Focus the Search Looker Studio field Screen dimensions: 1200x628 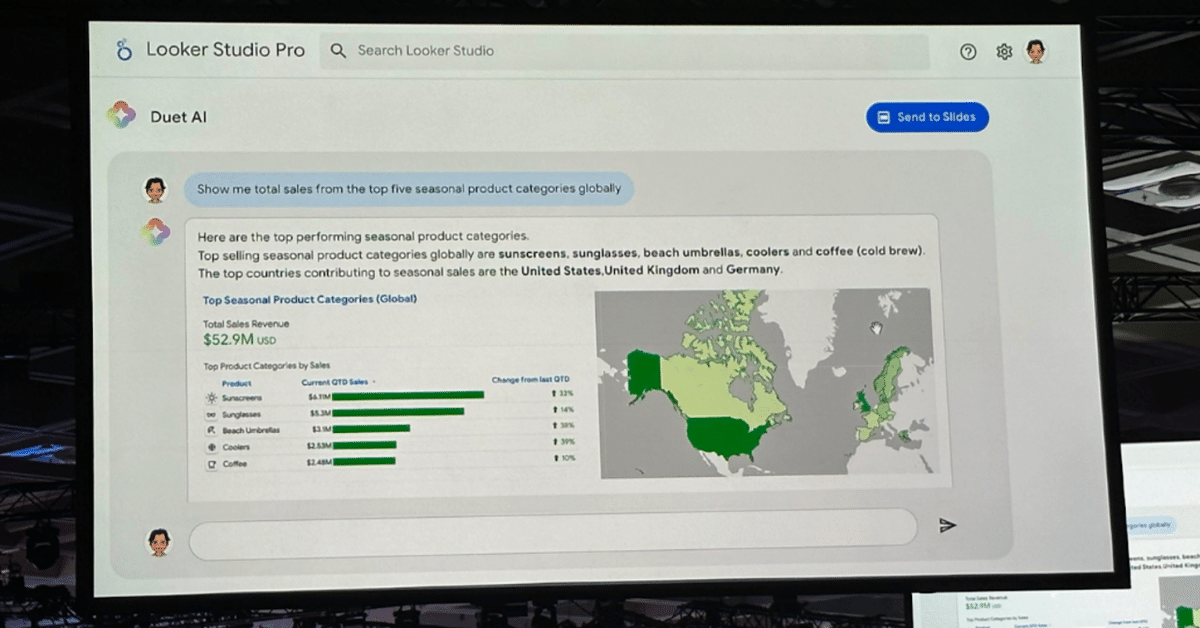(x=624, y=51)
